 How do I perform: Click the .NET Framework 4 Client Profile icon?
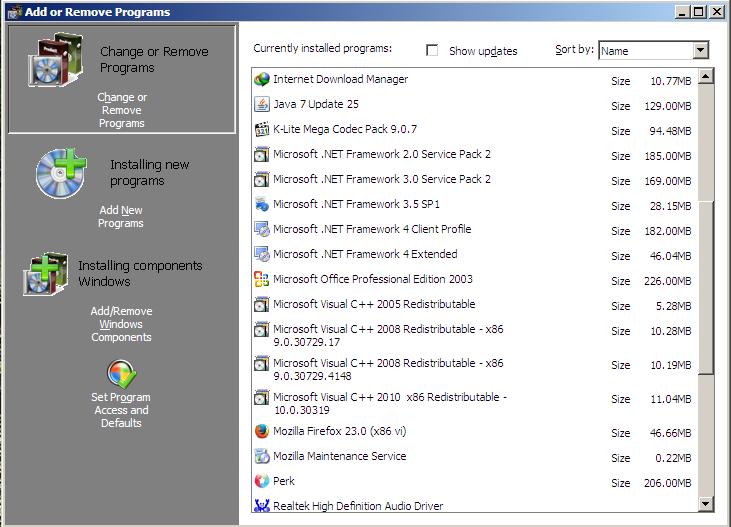tap(262, 229)
